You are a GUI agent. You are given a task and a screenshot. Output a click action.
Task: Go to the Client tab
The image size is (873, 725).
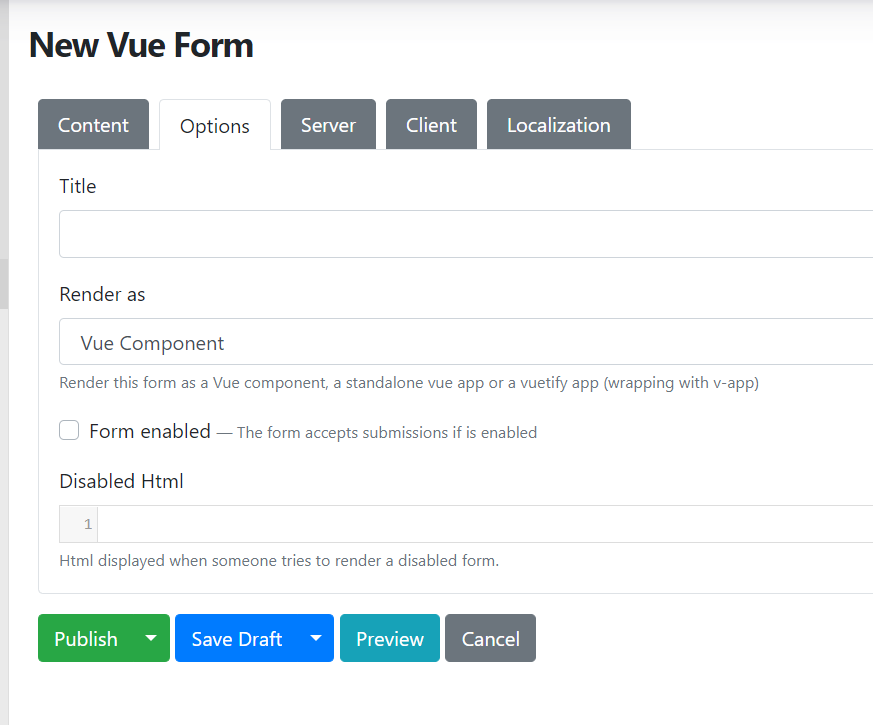click(x=431, y=125)
